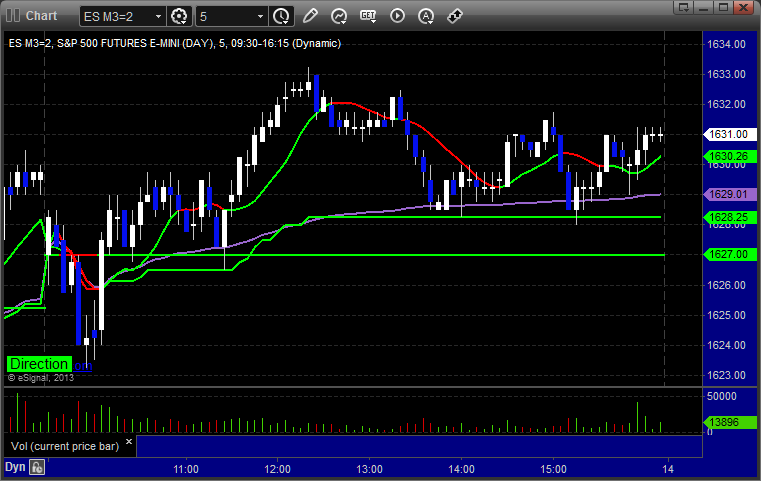Image resolution: width=761 pixels, height=481 pixels.
Task: Click the GET tools icon
Action: click(x=368, y=16)
